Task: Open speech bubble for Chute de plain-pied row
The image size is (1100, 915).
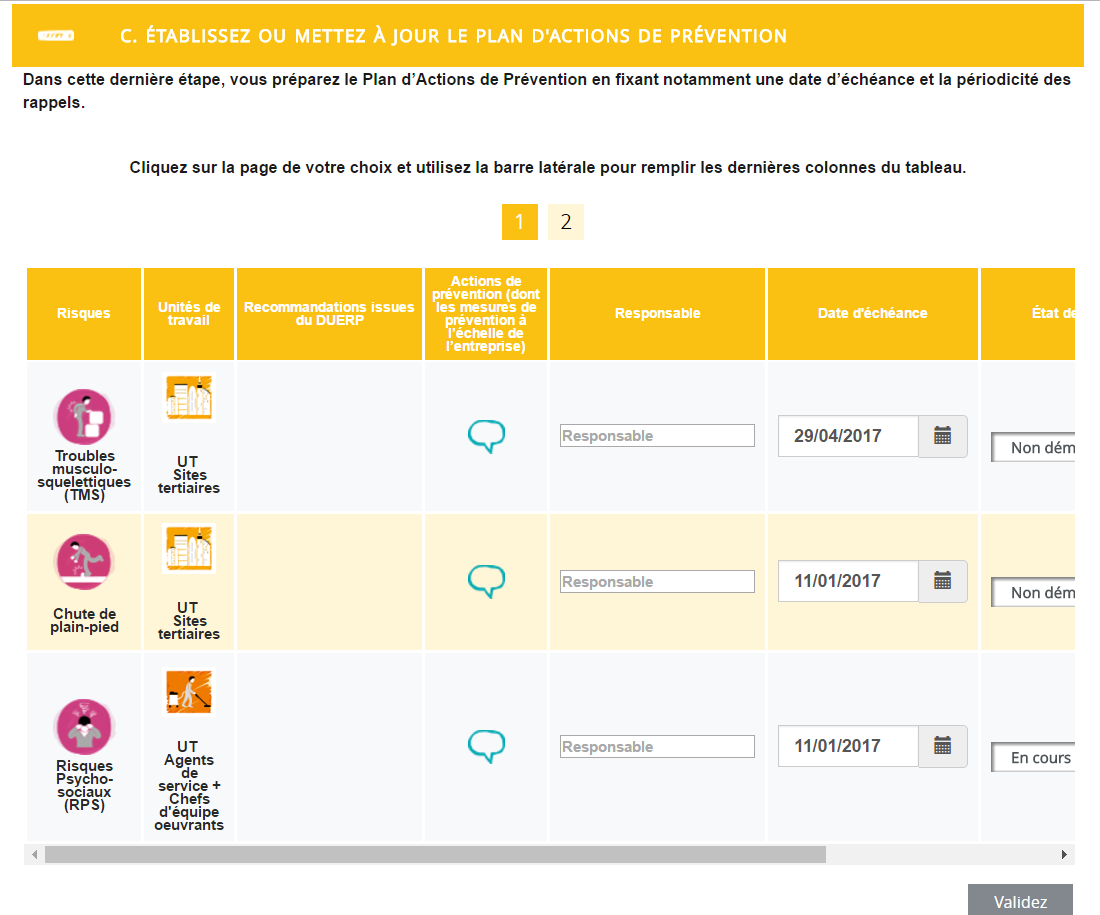Action: point(486,581)
